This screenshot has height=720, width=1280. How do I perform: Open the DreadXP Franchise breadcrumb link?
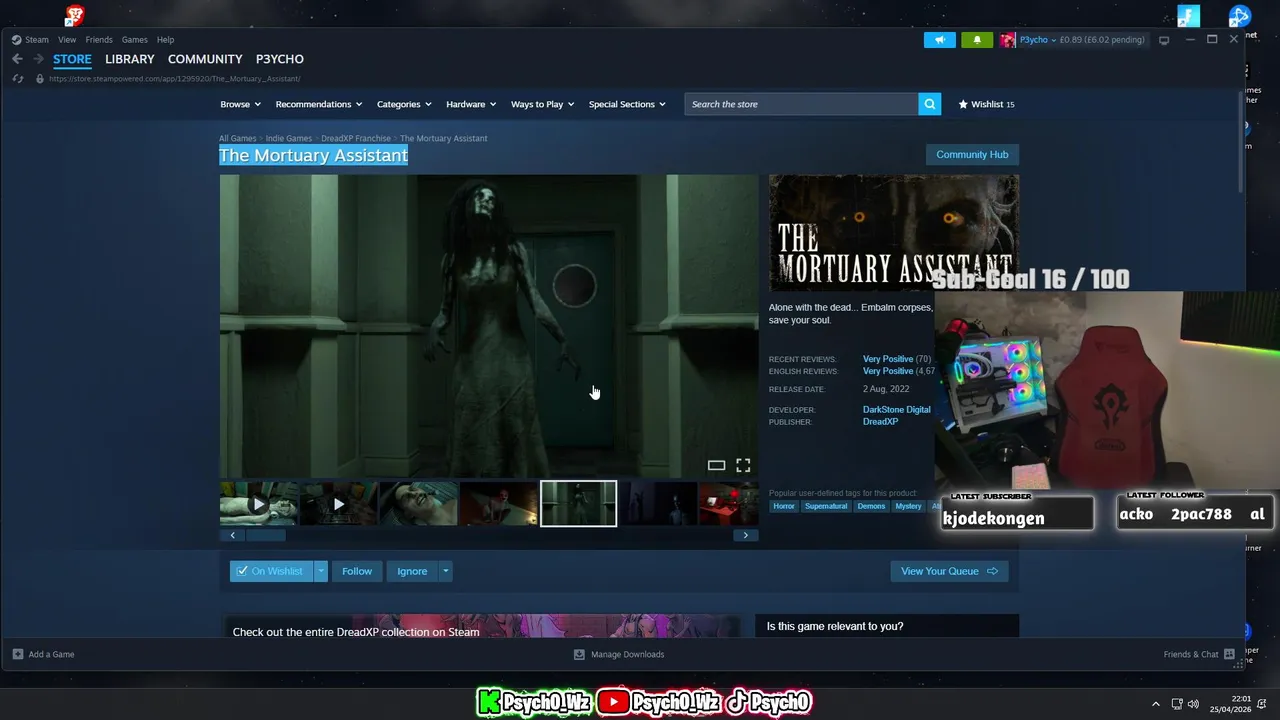point(356,138)
